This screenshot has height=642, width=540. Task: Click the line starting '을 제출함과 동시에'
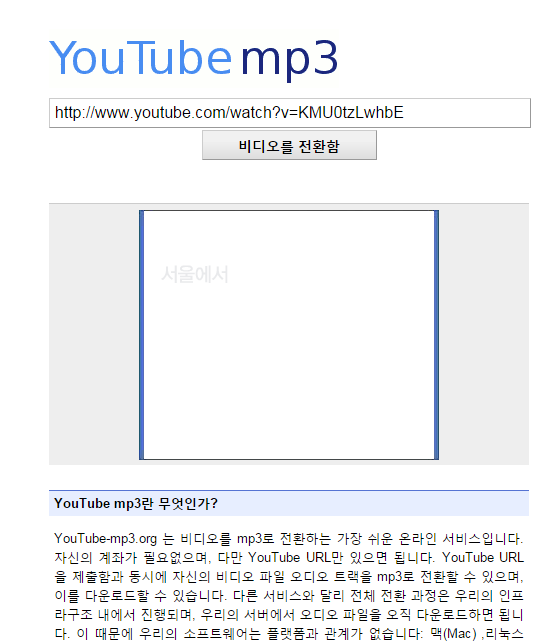[x=289, y=576]
